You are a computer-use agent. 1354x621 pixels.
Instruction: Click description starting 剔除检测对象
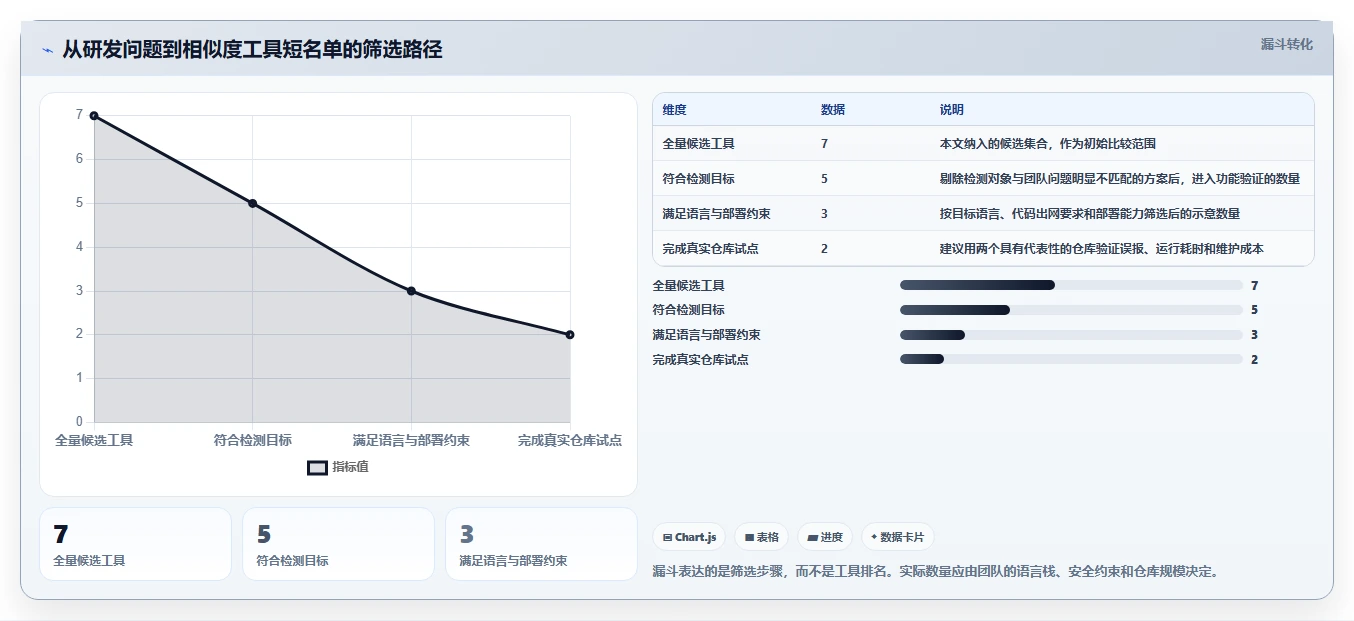point(1120,179)
